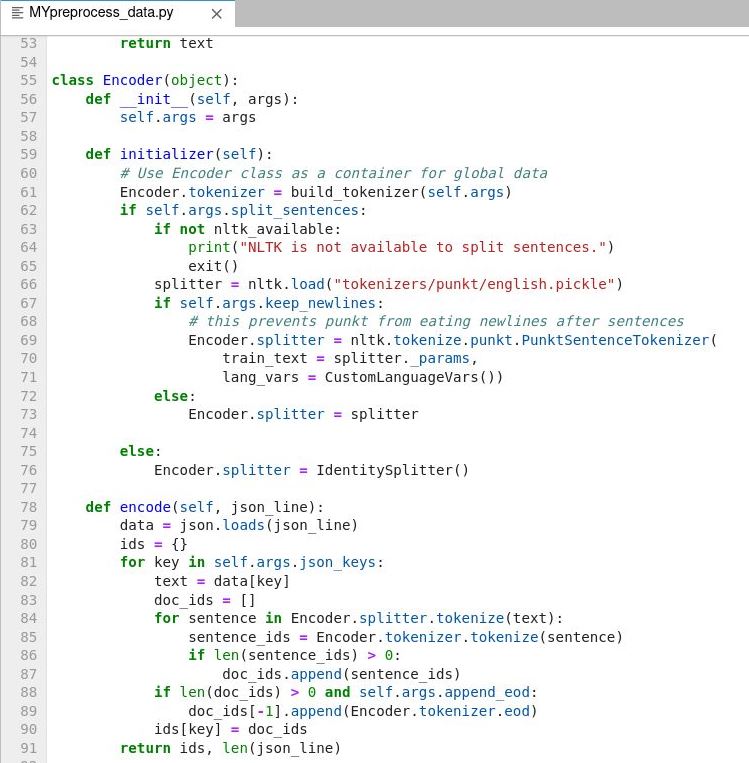This screenshot has height=763, width=749.
Task: Click the comment about global data container
Action: tap(333, 173)
